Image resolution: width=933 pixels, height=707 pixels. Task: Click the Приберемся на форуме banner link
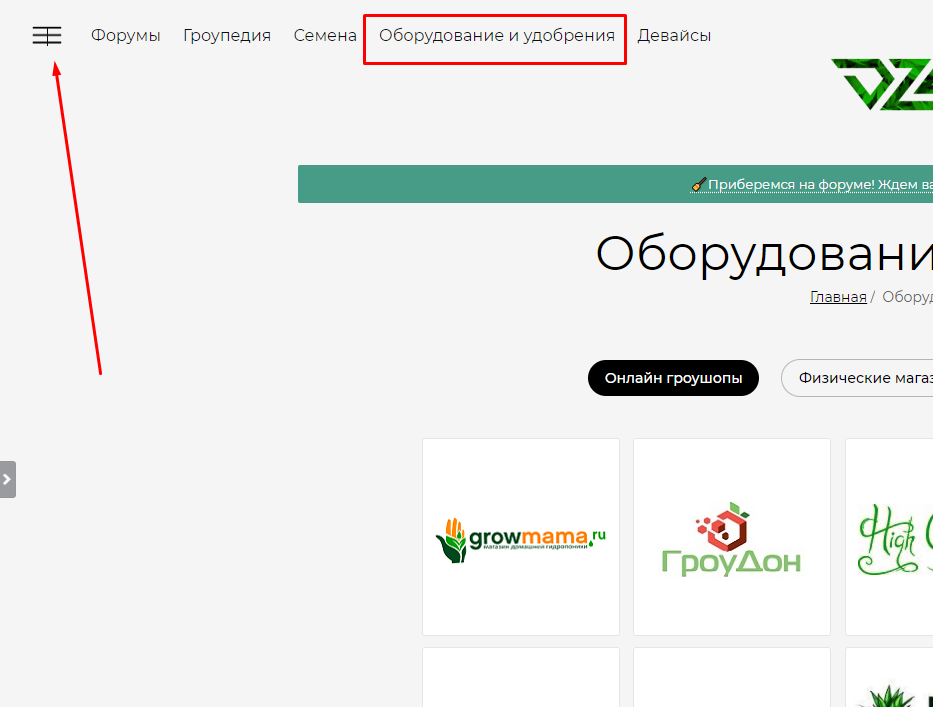click(x=820, y=184)
